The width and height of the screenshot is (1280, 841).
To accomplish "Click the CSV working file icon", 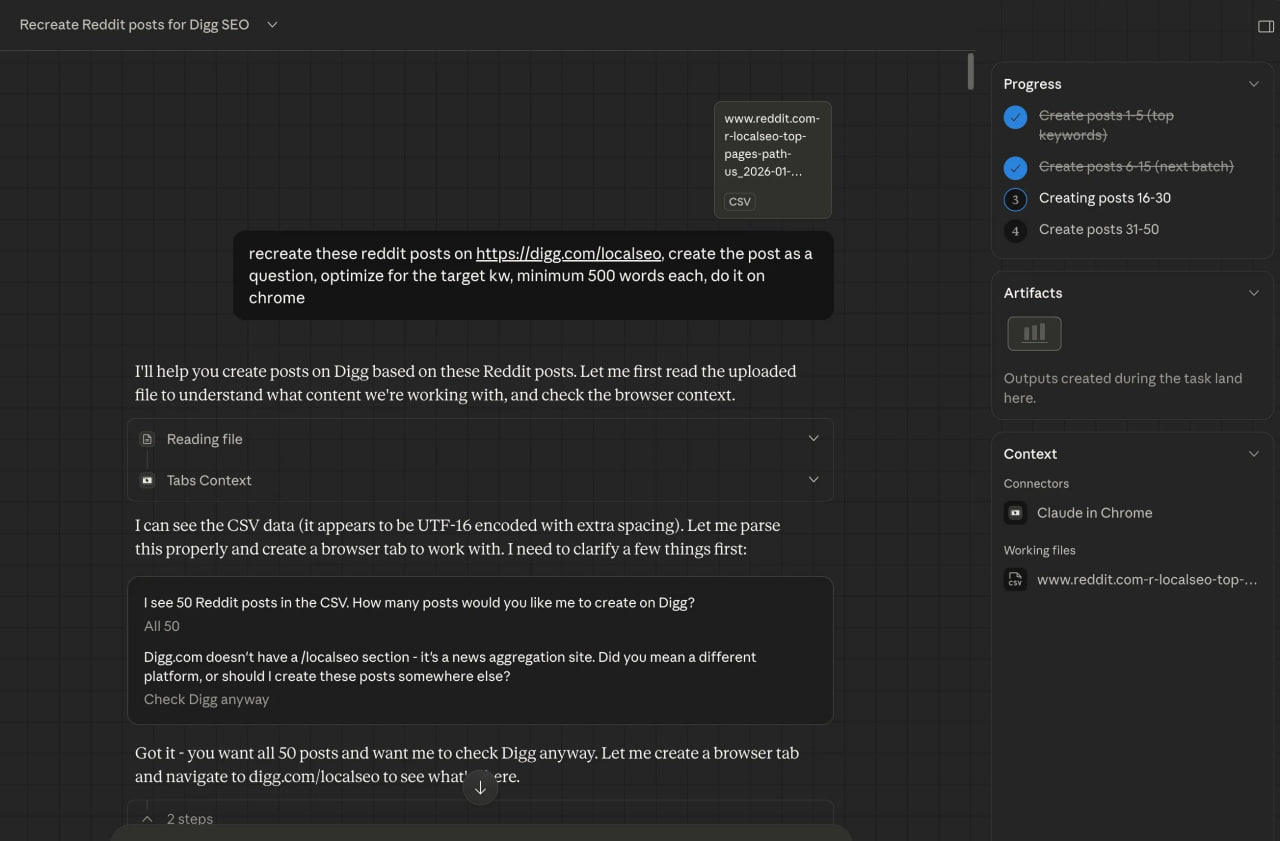I will click(x=1015, y=580).
